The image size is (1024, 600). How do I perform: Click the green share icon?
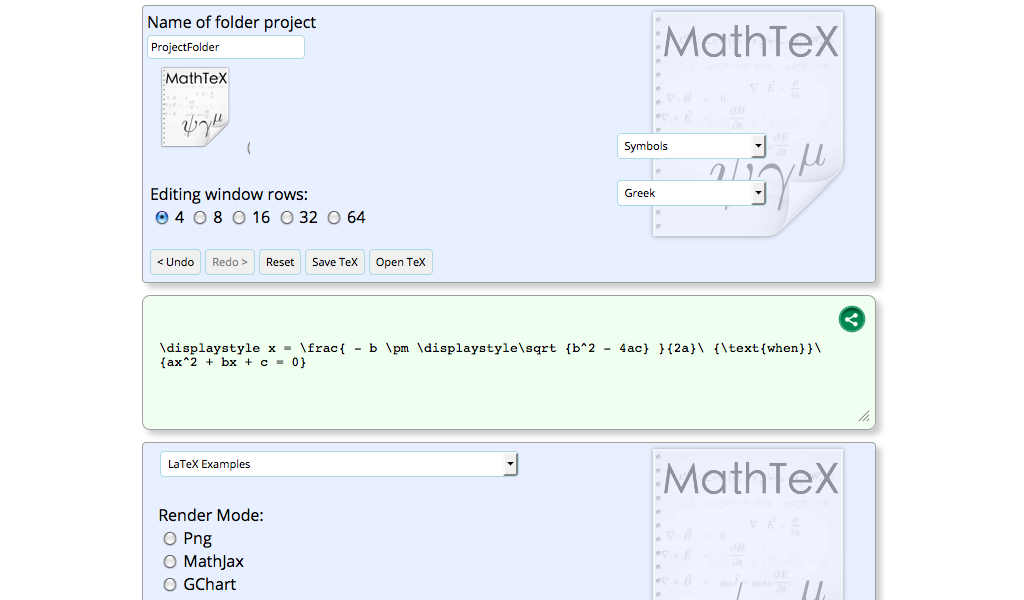[x=851, y=319]
